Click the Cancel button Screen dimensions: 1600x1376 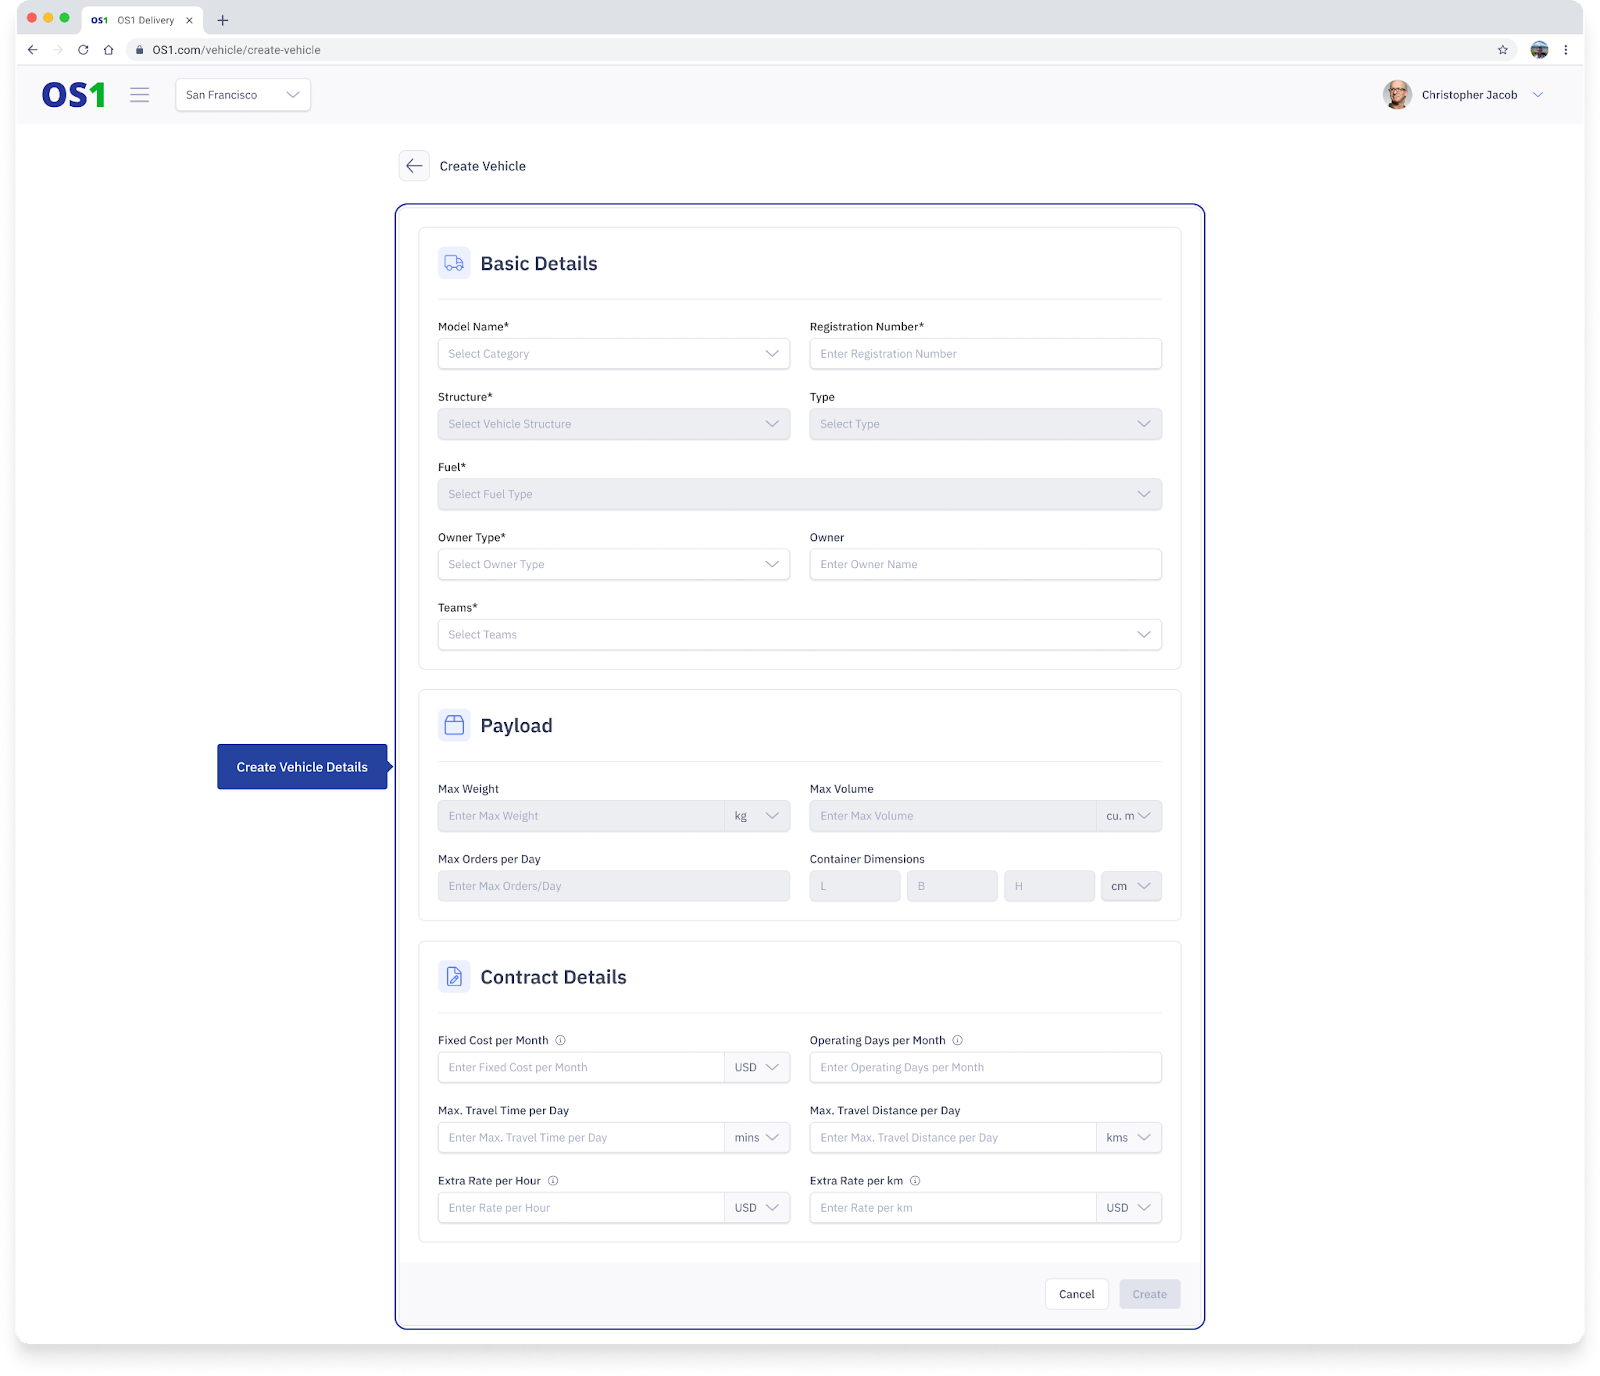pyautogui.click(x=1077, y=1294)
